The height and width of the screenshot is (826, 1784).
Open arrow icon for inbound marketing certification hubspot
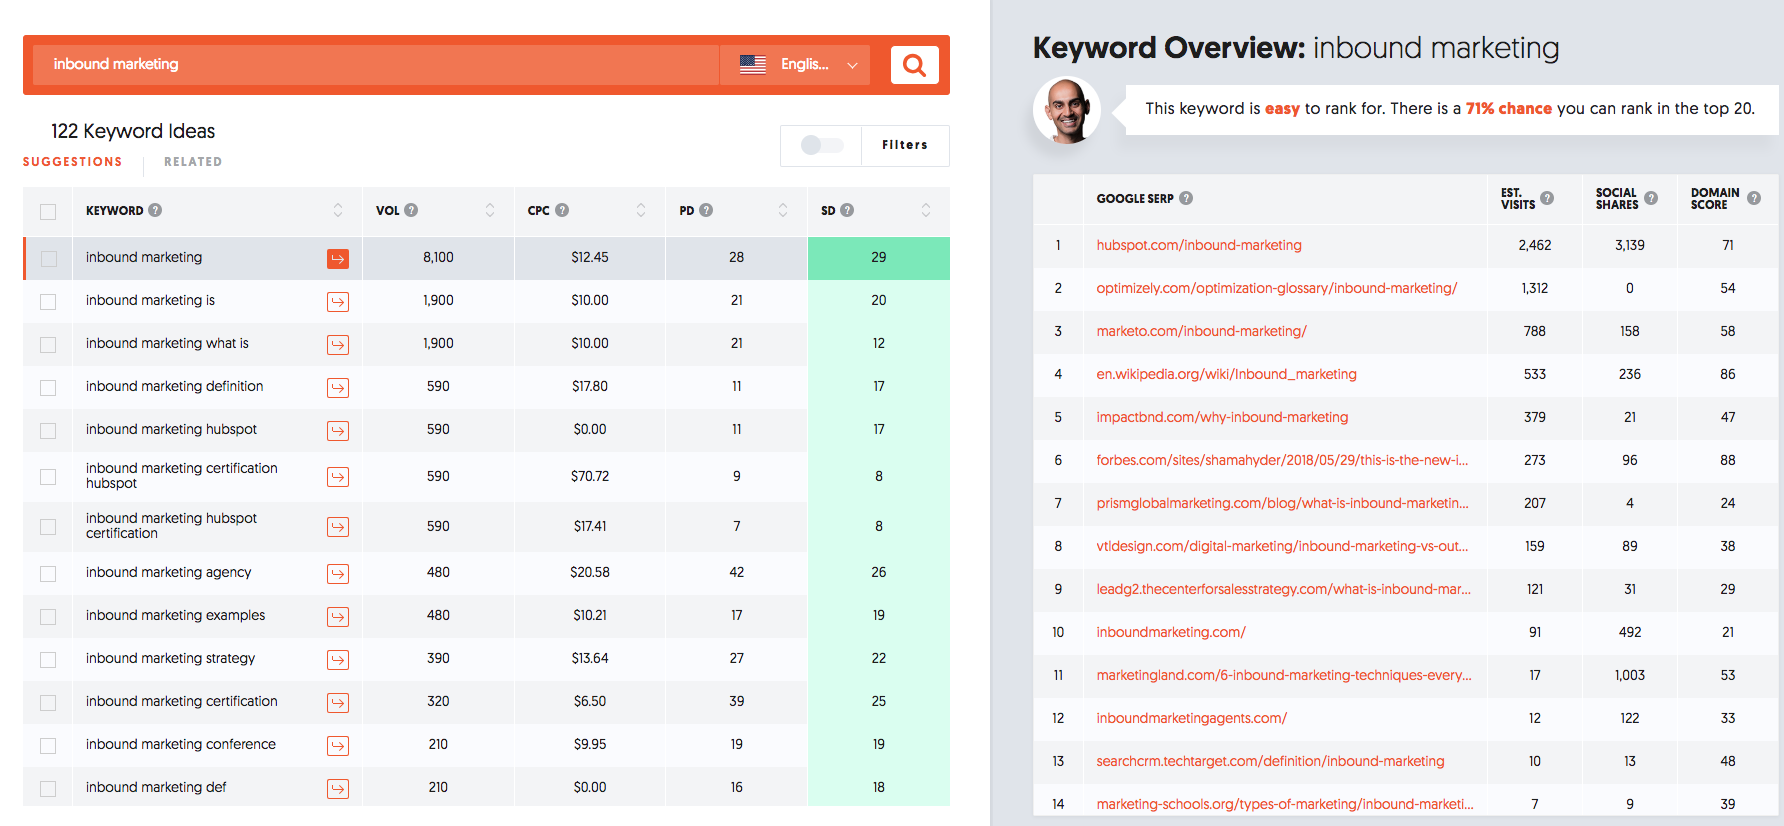coord(338,477)
